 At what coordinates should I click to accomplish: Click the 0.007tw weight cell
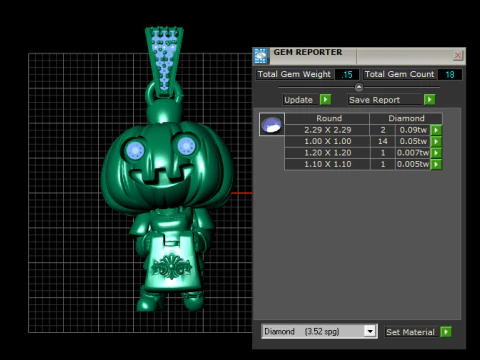tap(413, 153)
